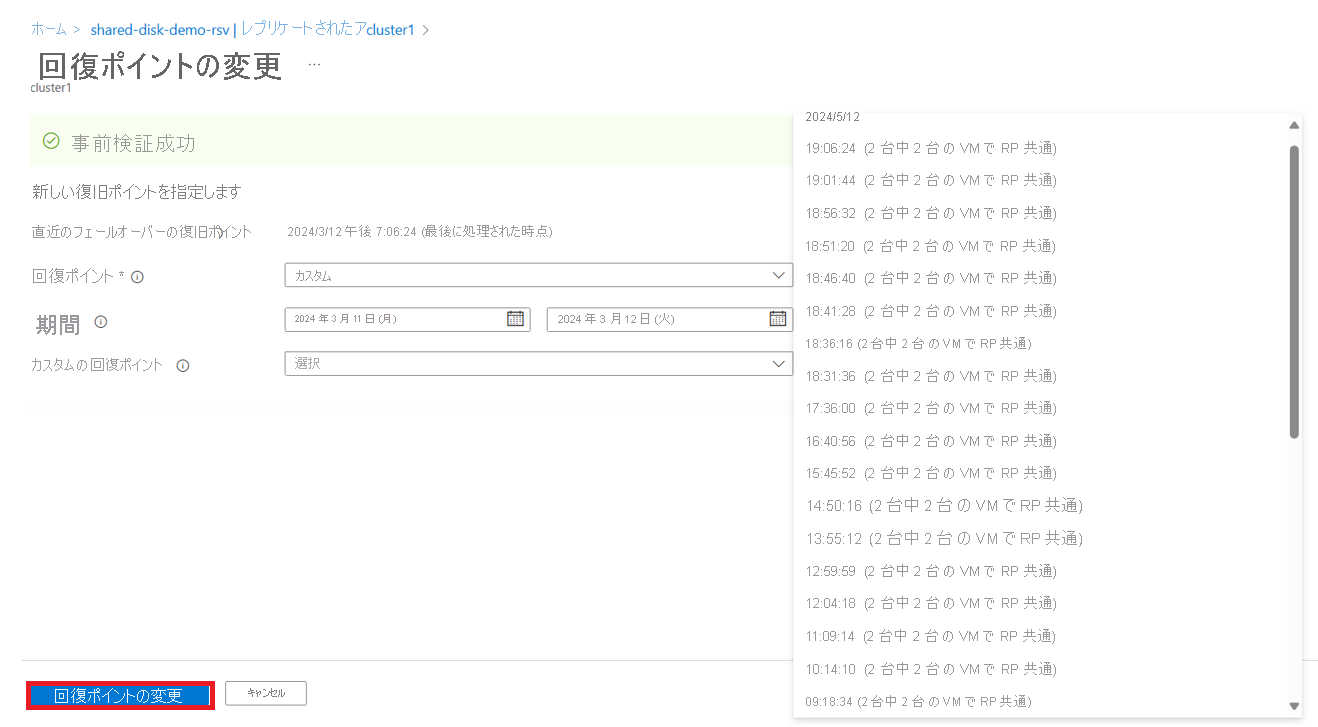This screenshot has width=1318, height=727.
Task: Open calendar for start date 3月11日
Action: (515, 319)
